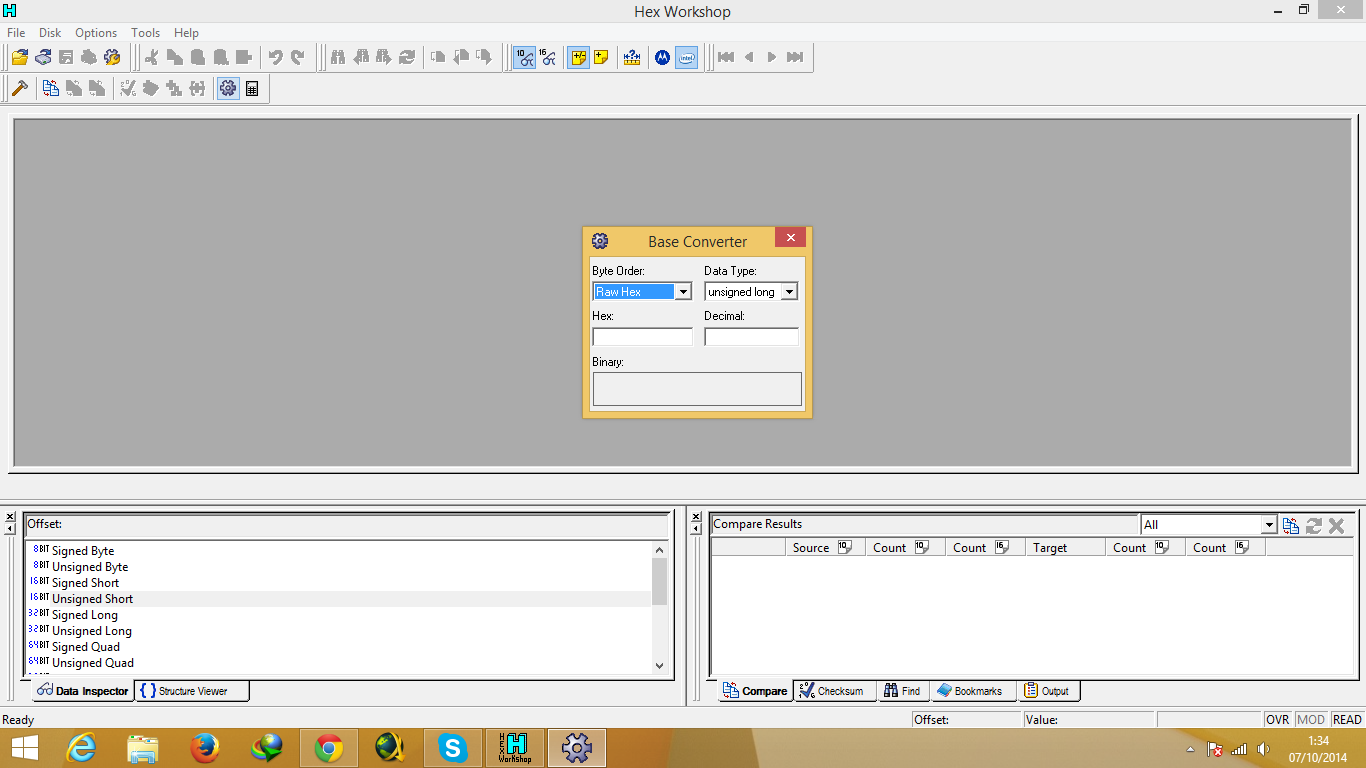Screen dimensions: 1366x768
Task: Click the Windows Start button
Action: click(x=24, y=747)
